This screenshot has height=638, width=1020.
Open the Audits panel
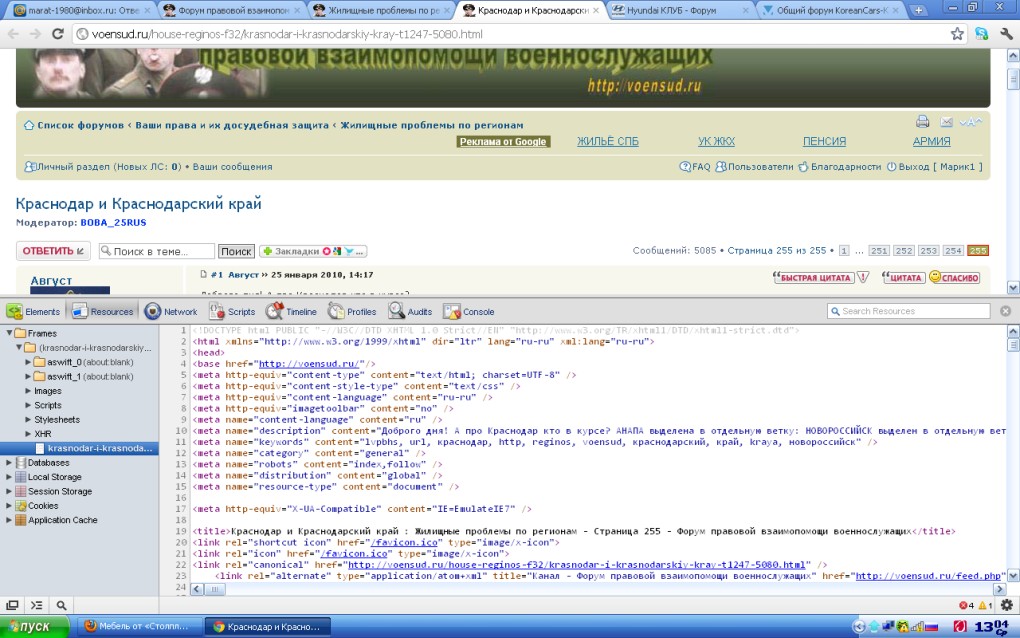coord(411,312)
